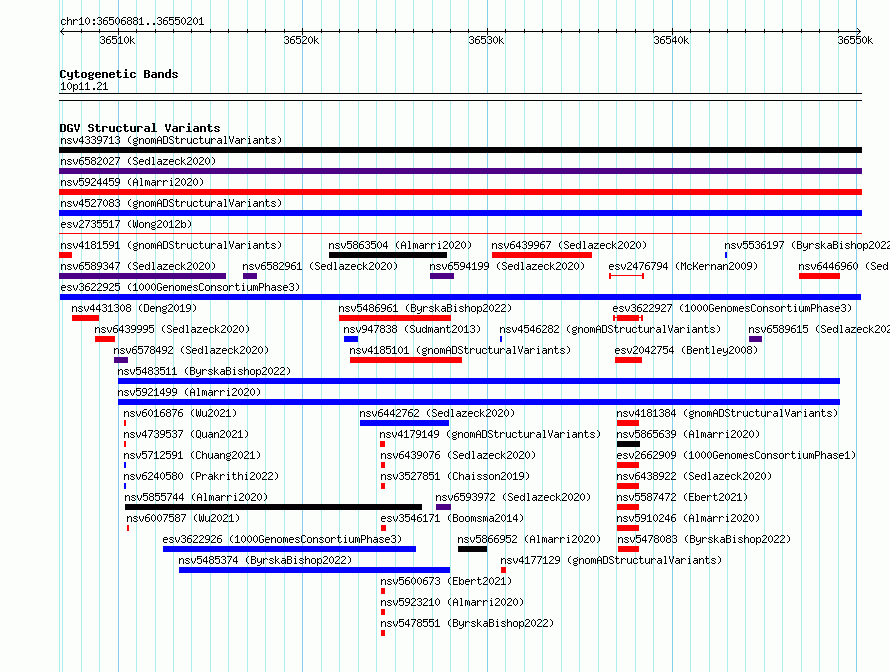
Task: Click the 36510k ruler position
Action: [x=117, y=40]
